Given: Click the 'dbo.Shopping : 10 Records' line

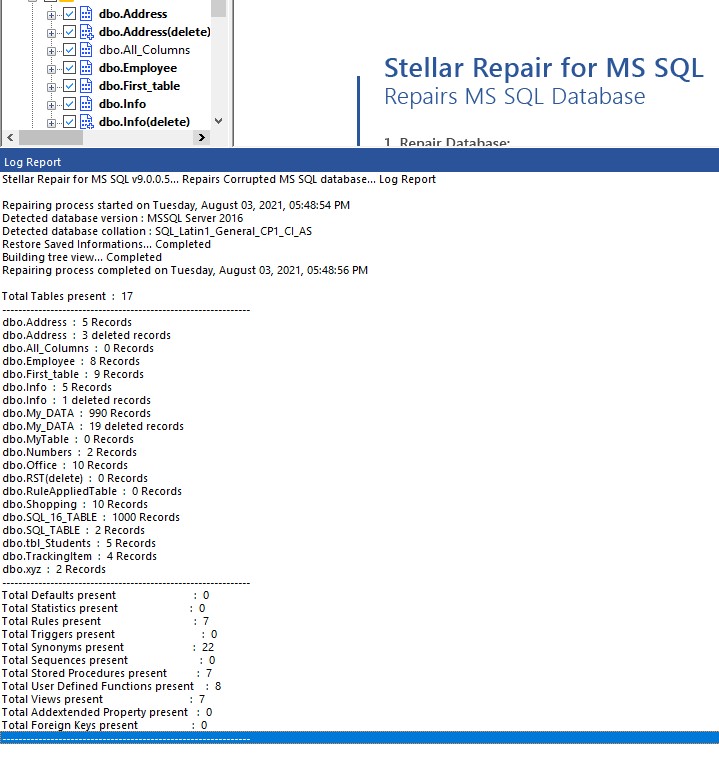Looking at the screenshot, I should click(x=75, y=504).
